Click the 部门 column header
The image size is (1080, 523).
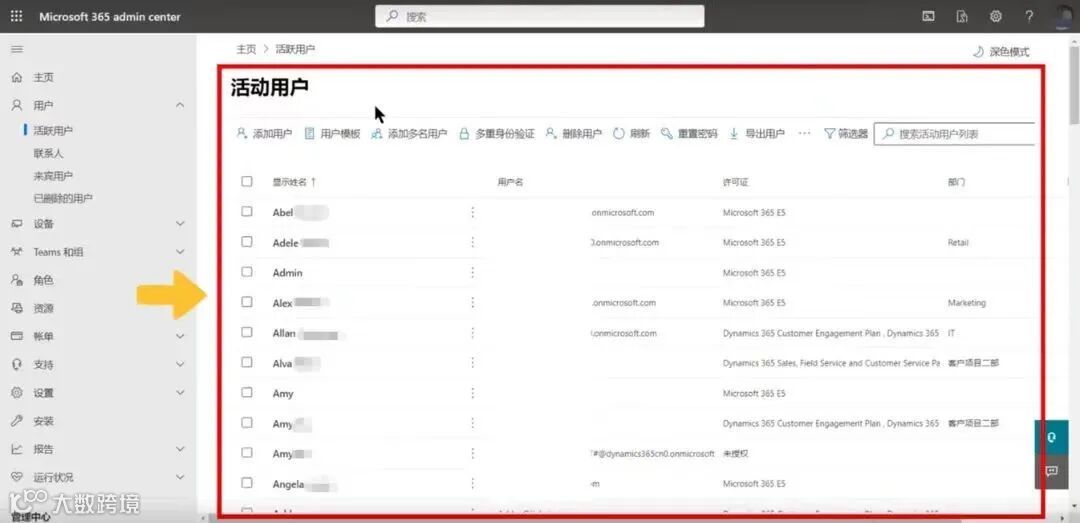tap(956, 182)
